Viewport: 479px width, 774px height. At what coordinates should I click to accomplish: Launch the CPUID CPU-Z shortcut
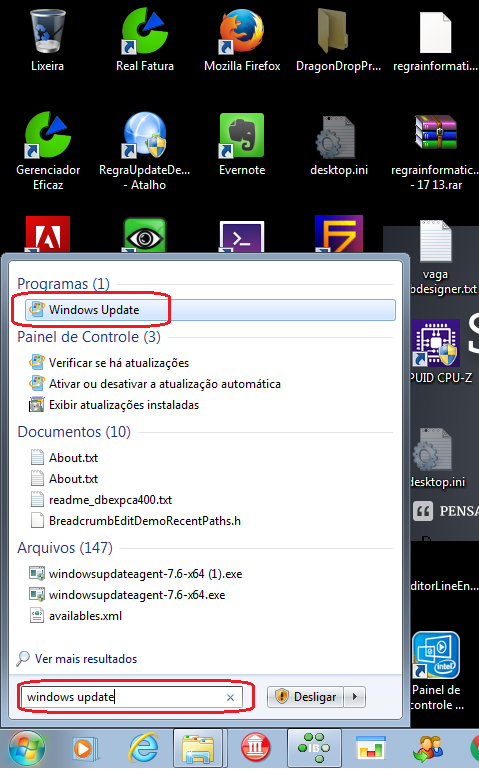click(441, 351)
